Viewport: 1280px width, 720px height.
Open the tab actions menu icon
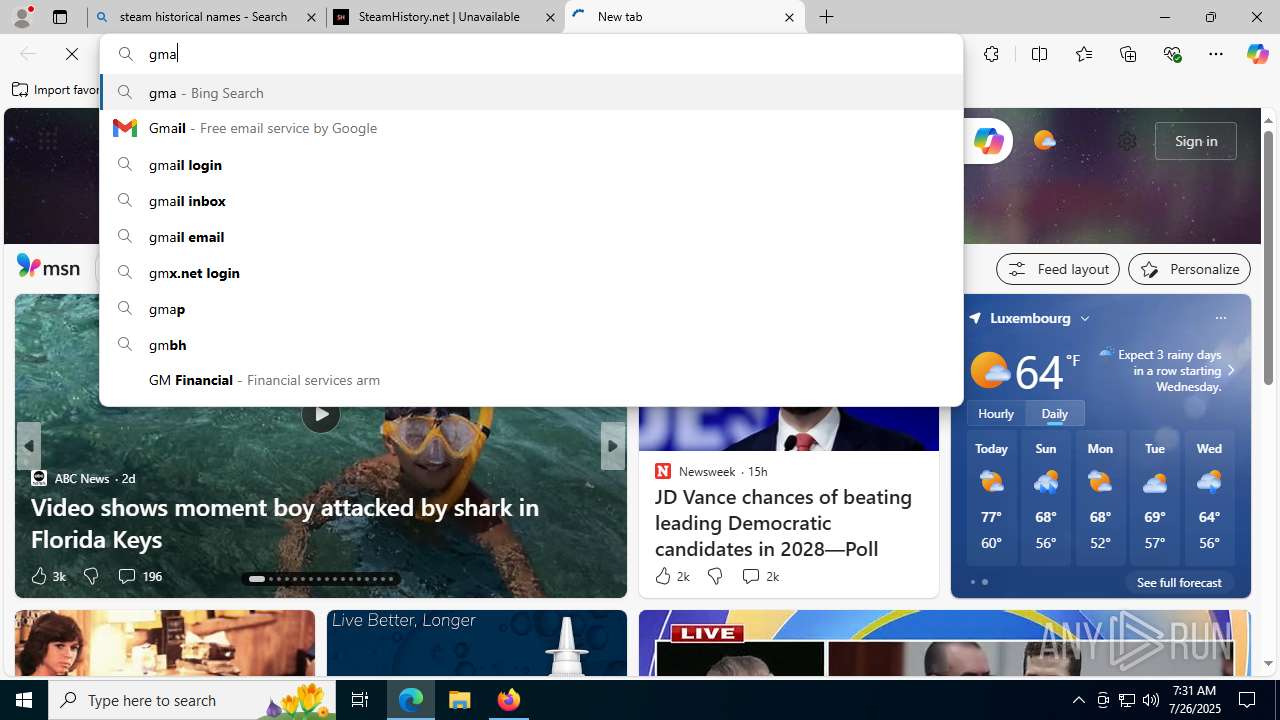[x=60, y=17]
